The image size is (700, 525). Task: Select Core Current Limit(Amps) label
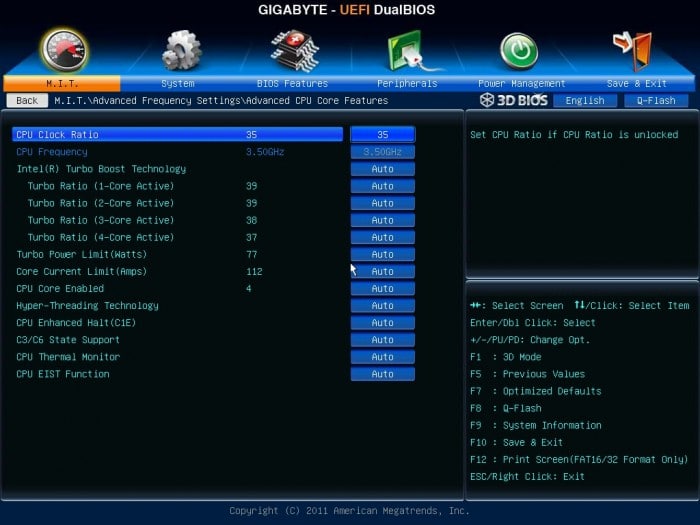coord(82,271)
